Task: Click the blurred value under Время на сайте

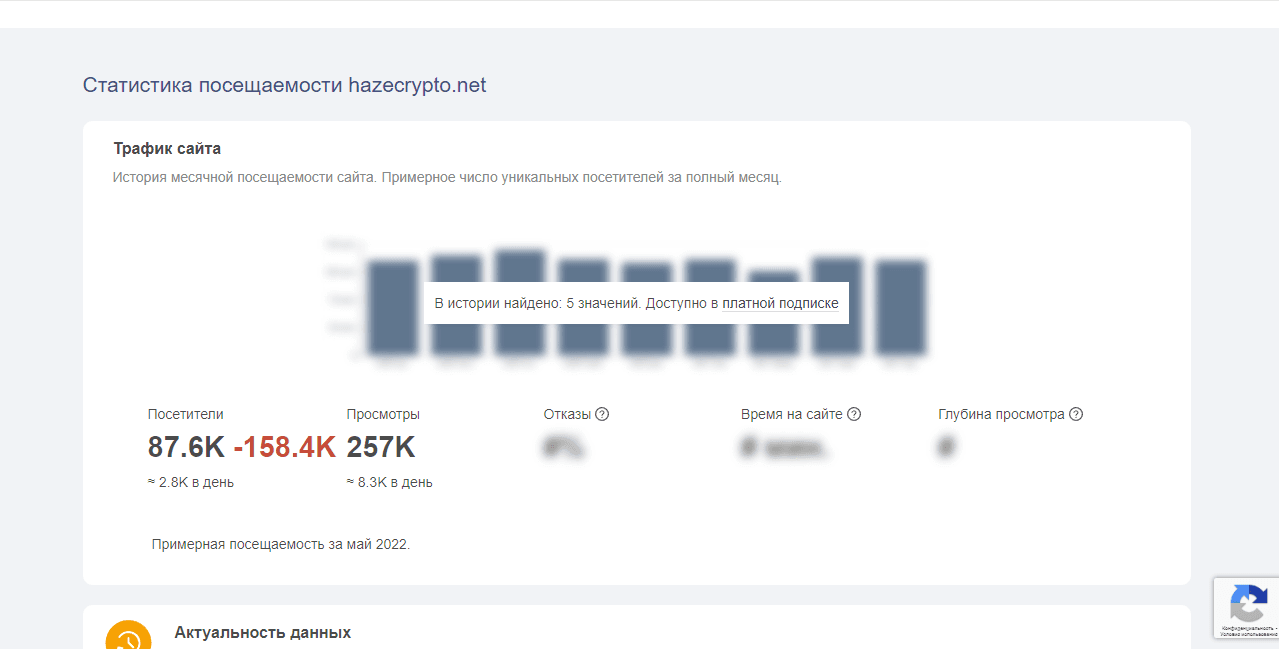Action: click(785, 447)
